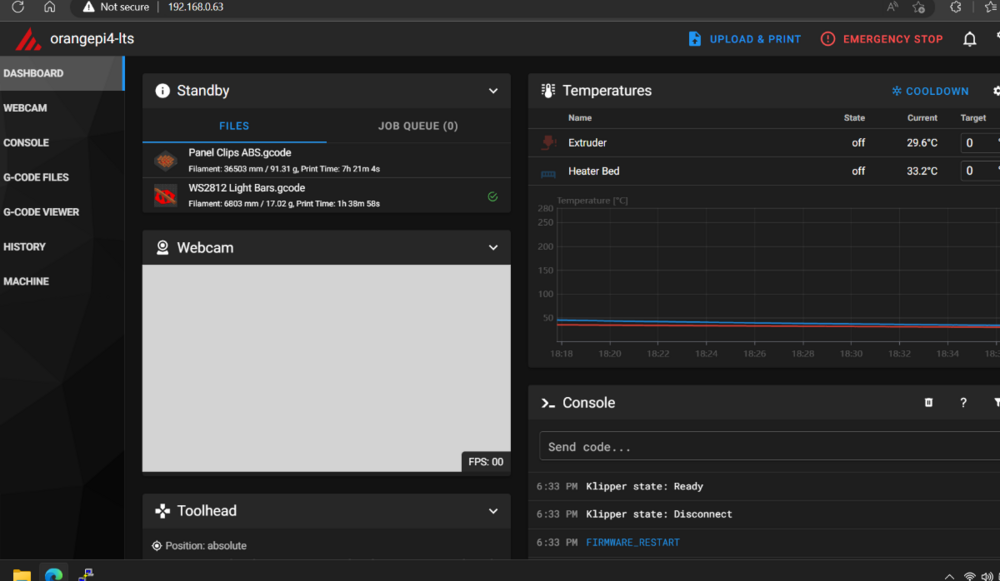Reload the page with refresh icon
Viewport: 1000px width, 581px height.
[x=18, y=7]
